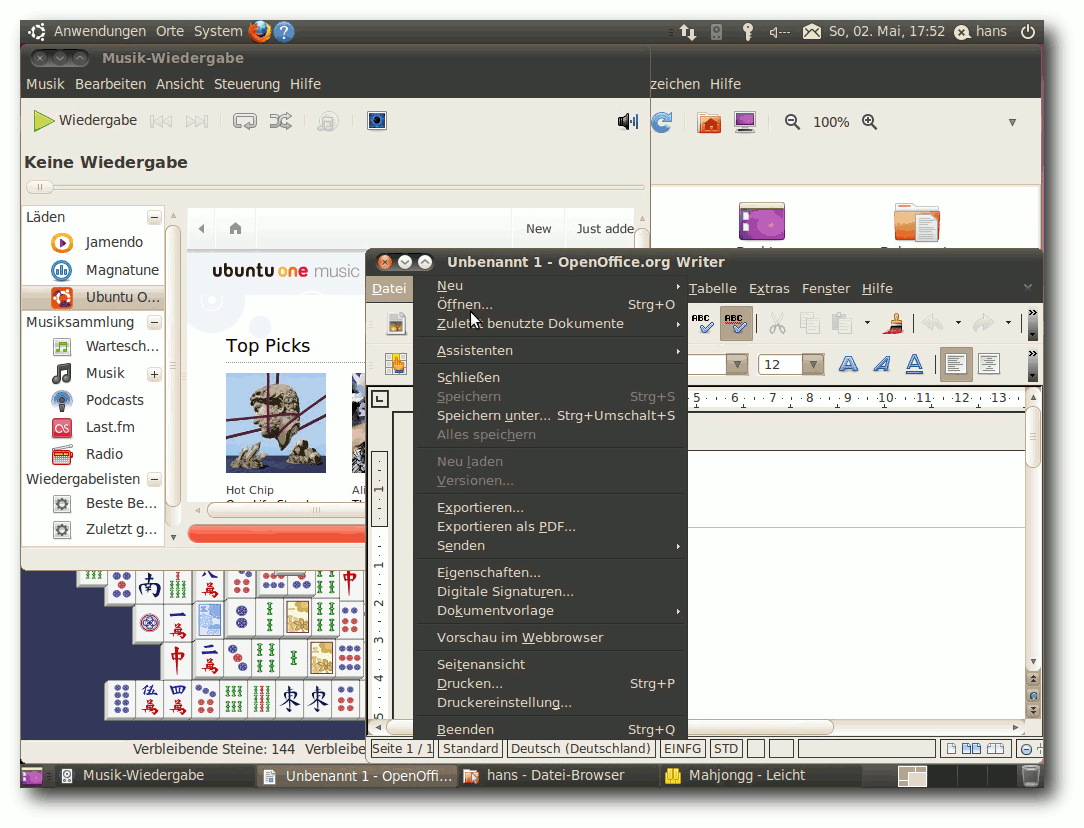Toggle underline formatting in Writer
This screenshot has height=828, width=1084.
[915, 364]
